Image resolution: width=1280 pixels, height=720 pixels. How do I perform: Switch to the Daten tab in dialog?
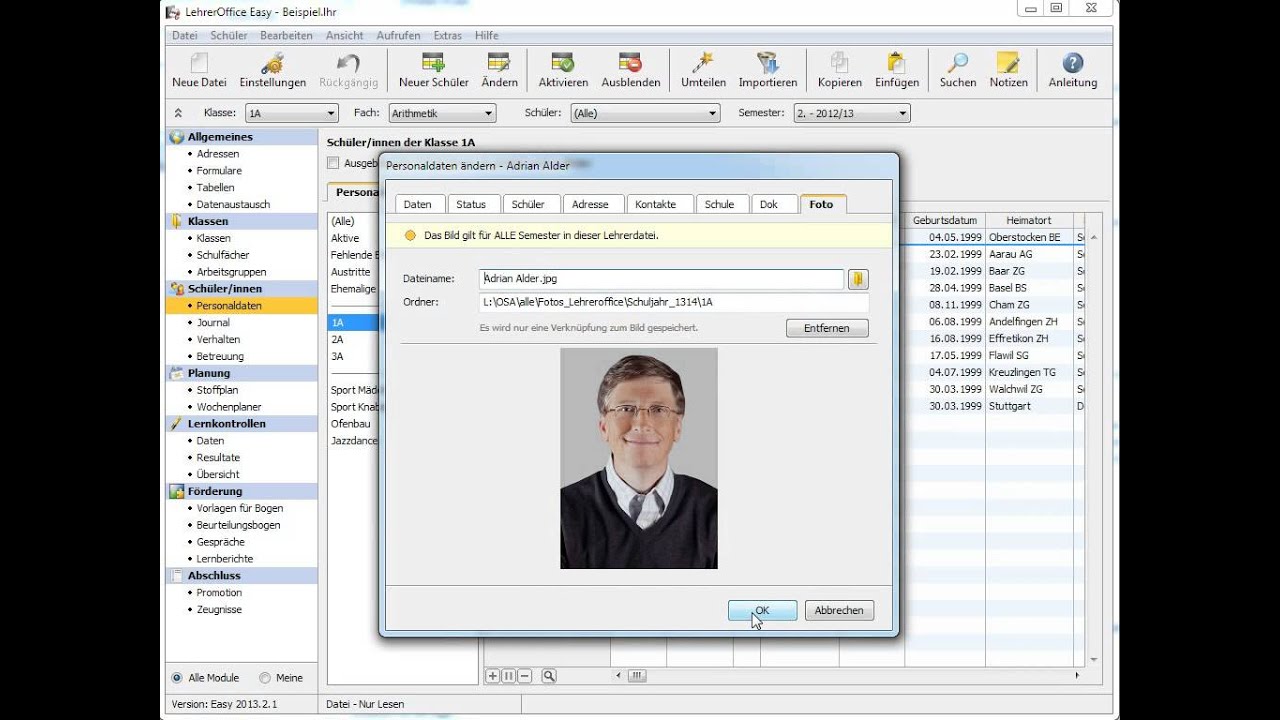[418, 204]
